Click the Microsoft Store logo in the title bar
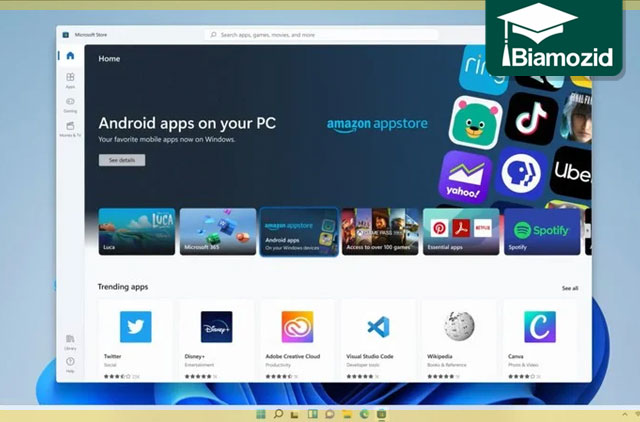The height and width of the screenshot is (422, 640). coord(65,35)
